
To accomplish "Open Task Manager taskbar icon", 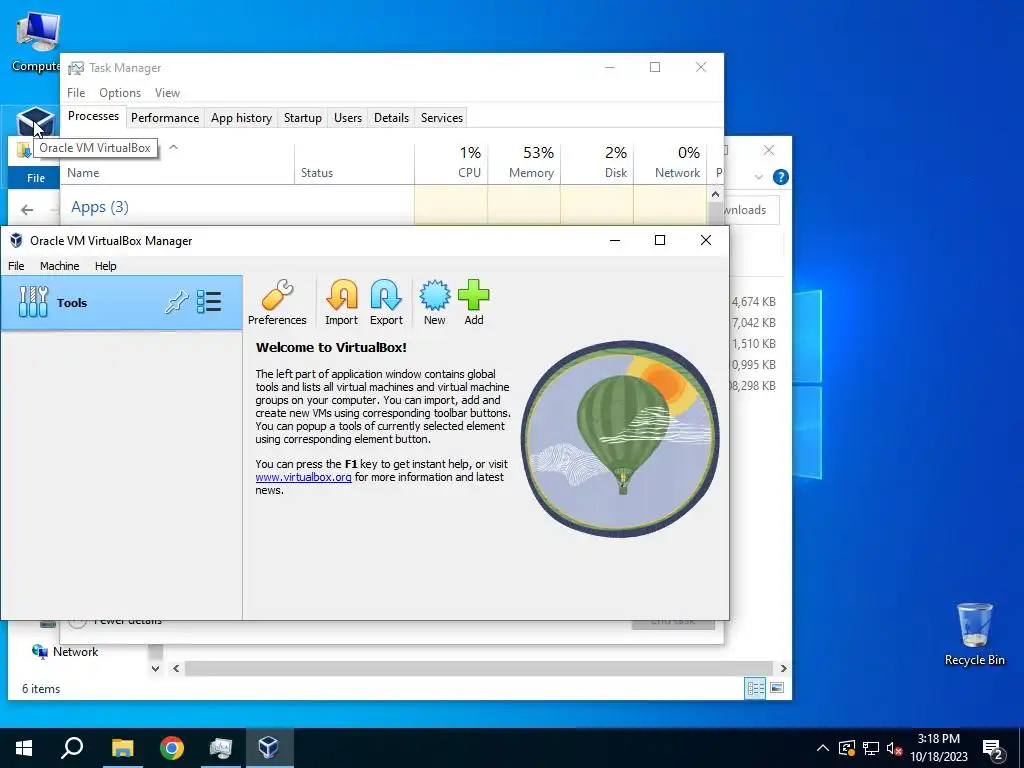I will [x=221, y=748].
